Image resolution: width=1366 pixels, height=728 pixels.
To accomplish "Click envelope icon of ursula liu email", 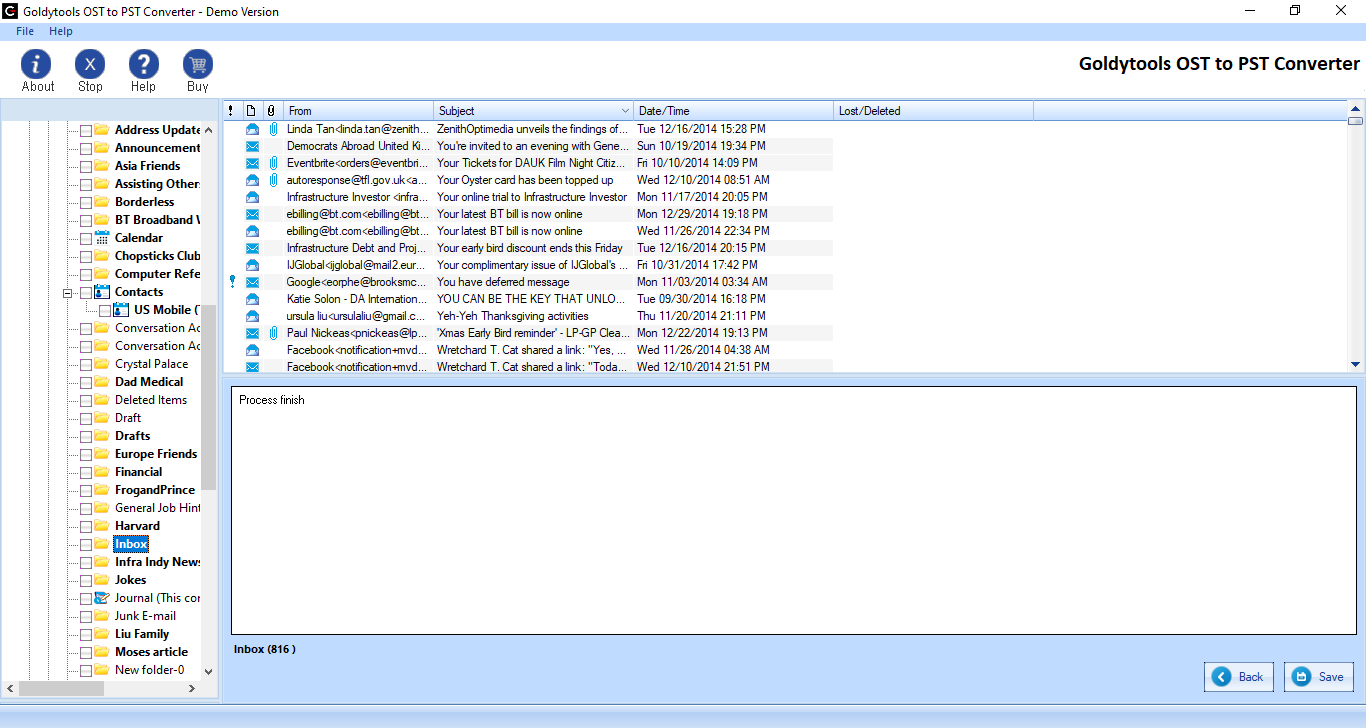I will pyautogui.click(x=252, y=316).
